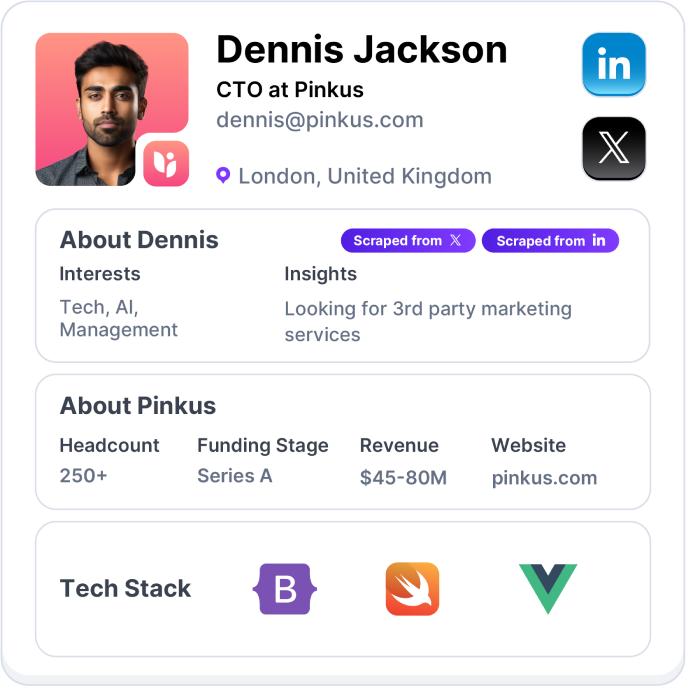Click the Series A funding stage value

point(235,476)
